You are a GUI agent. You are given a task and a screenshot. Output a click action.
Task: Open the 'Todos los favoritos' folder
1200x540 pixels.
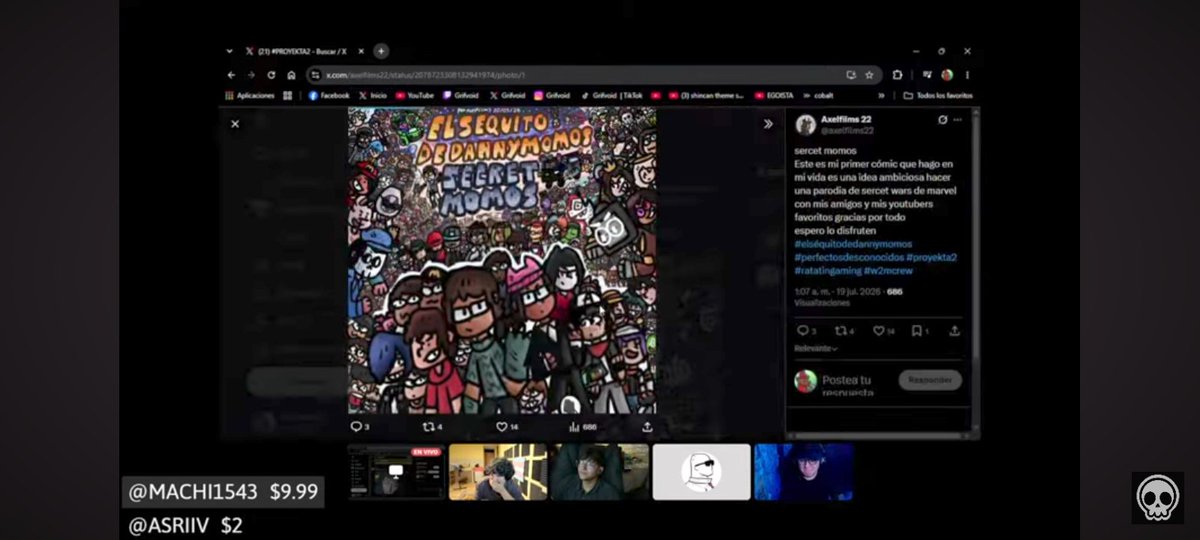(x=938, y=96)
